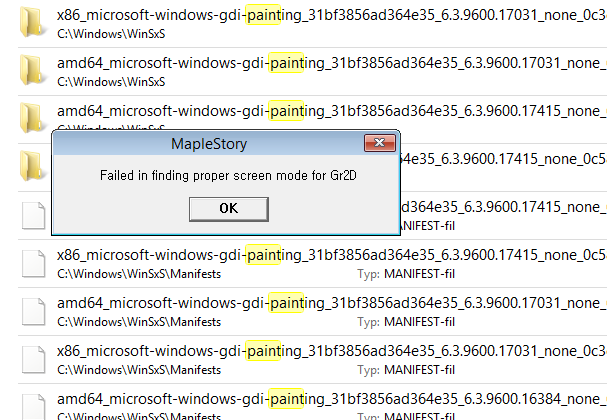Select folder icon of x86 gdi-painting 17031 folder
The image size is (607, 420).
click(x=32, y=21)
